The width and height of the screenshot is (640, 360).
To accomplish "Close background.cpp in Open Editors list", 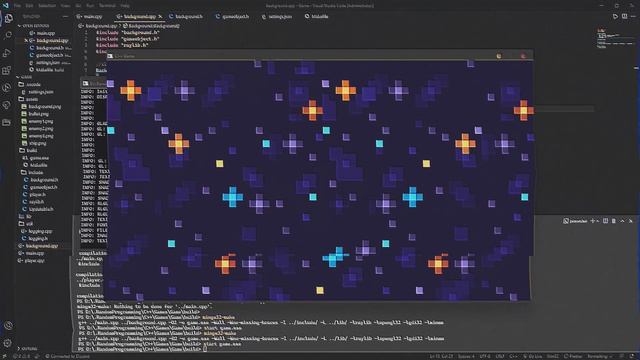I will pos(26,40).
